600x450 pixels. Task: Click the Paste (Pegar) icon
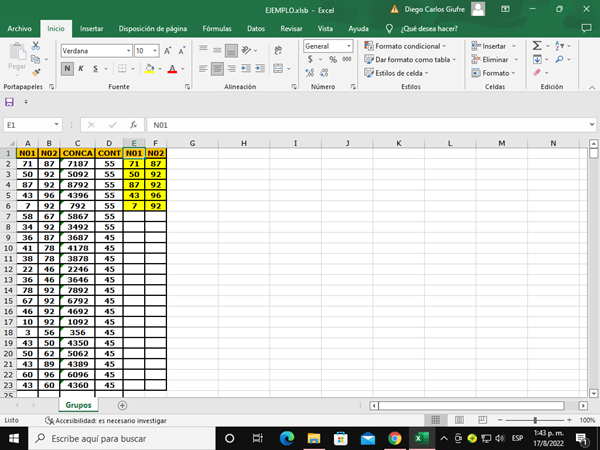click(x=17, y=55)
